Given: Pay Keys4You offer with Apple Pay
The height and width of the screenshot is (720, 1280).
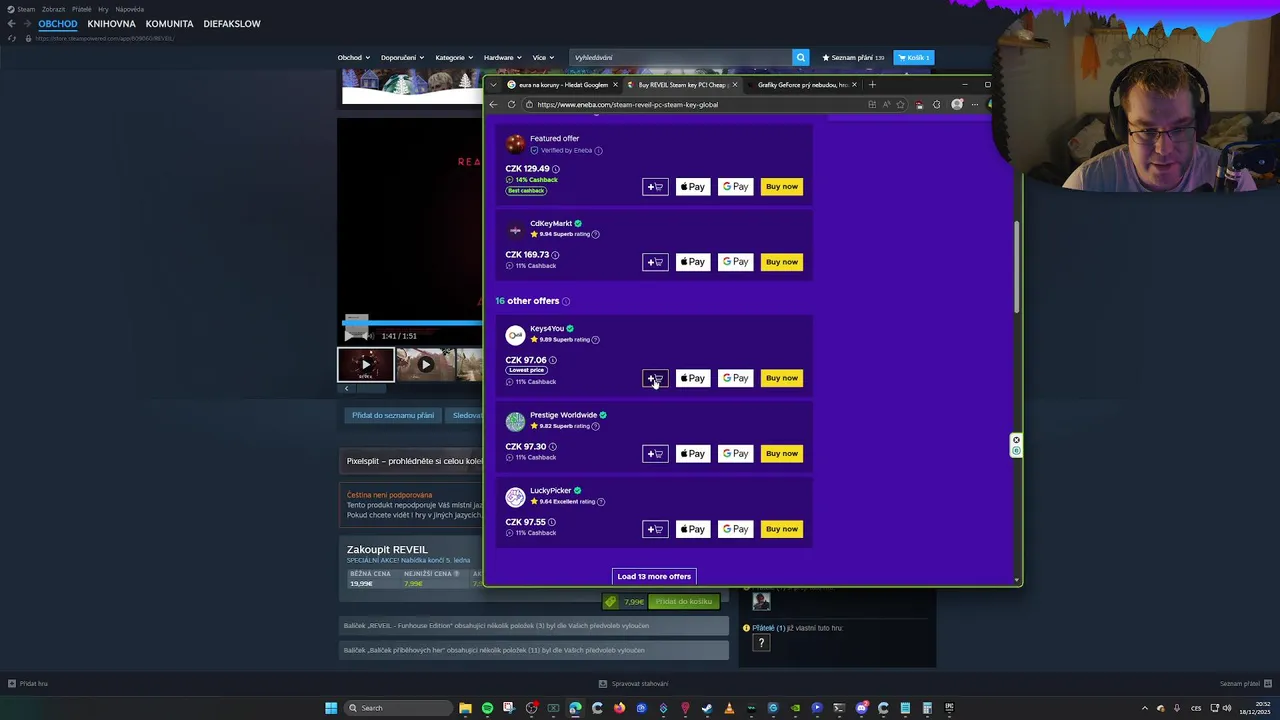Looking at the screenshot, I should point(693,378).
